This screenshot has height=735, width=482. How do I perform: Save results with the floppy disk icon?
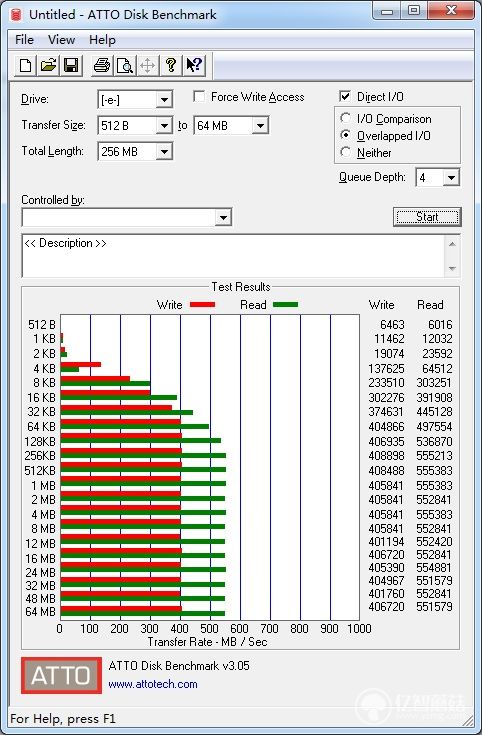[x=71, y=65]
